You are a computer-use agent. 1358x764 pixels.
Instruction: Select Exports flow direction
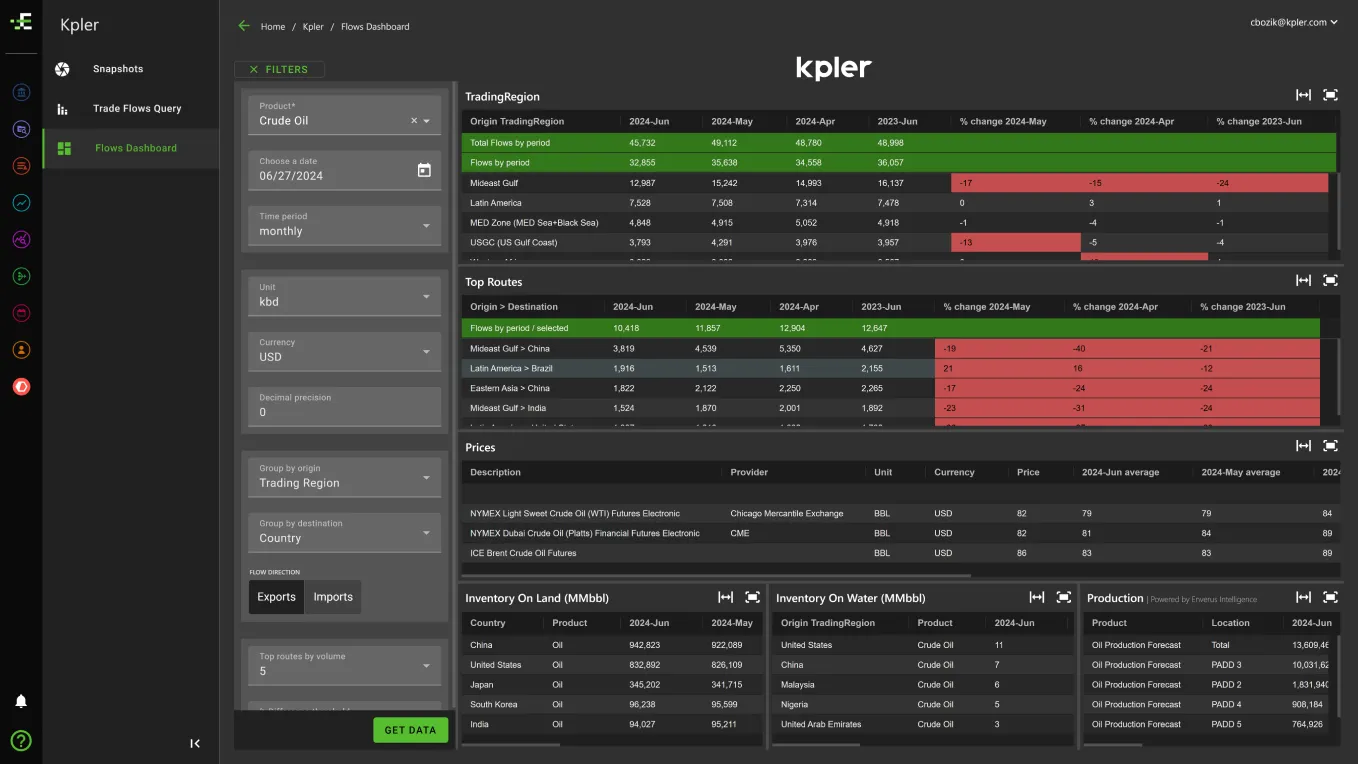[276, 596]
